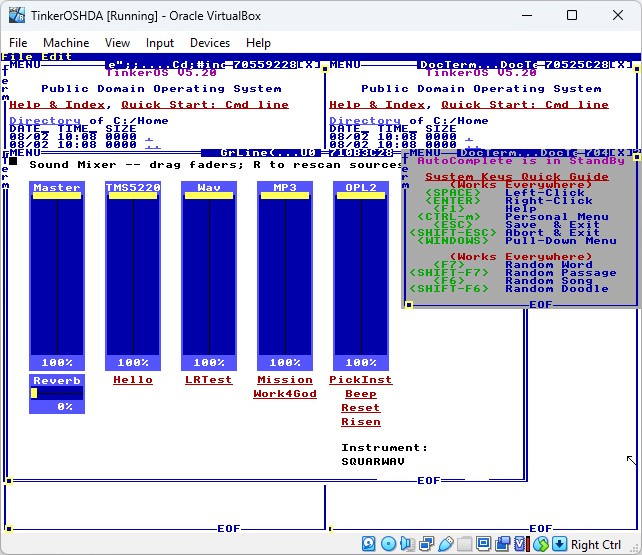Open MENU of the top-right terminal window
642x555 pixels.
pyautogui.click(x=345, y=65)
